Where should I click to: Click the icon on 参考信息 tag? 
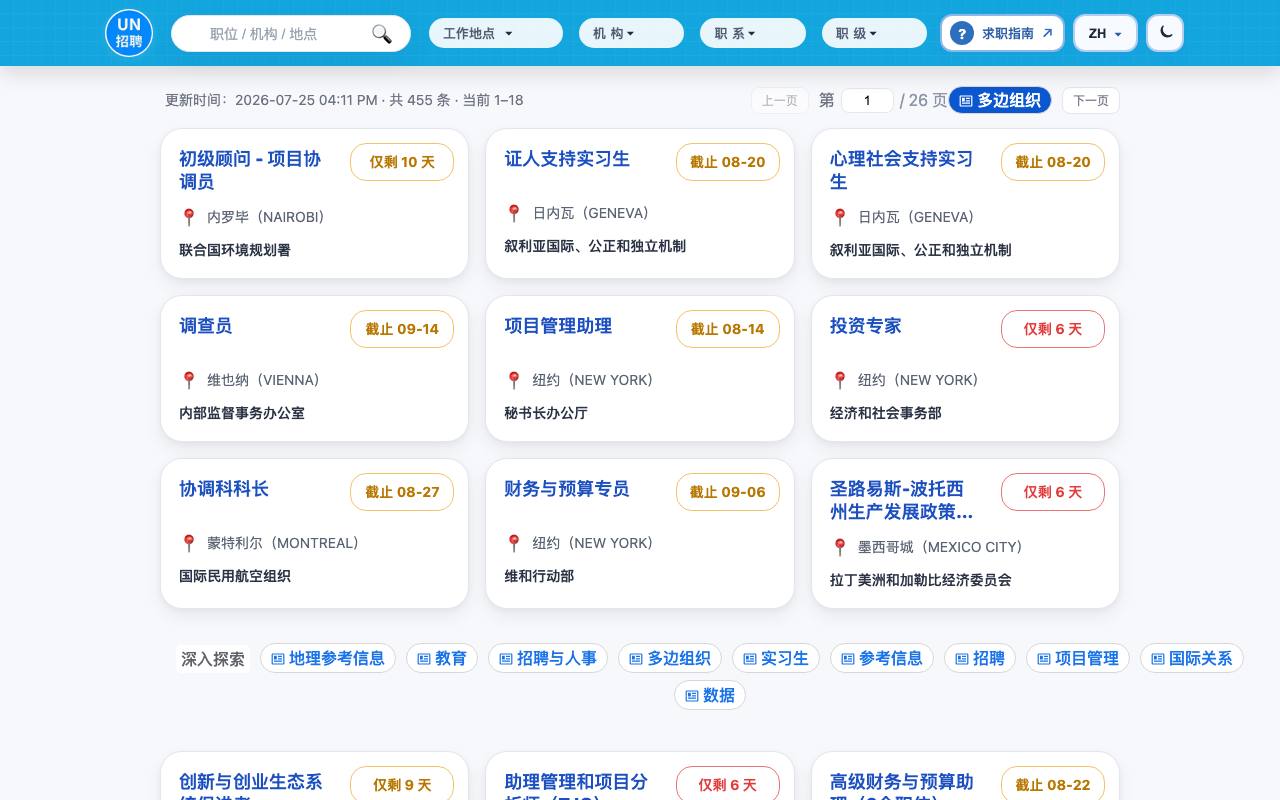(848, 659)
